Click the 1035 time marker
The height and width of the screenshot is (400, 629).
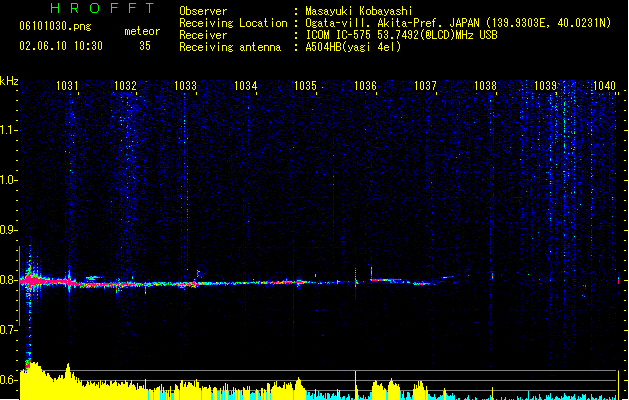click(305, 86)
